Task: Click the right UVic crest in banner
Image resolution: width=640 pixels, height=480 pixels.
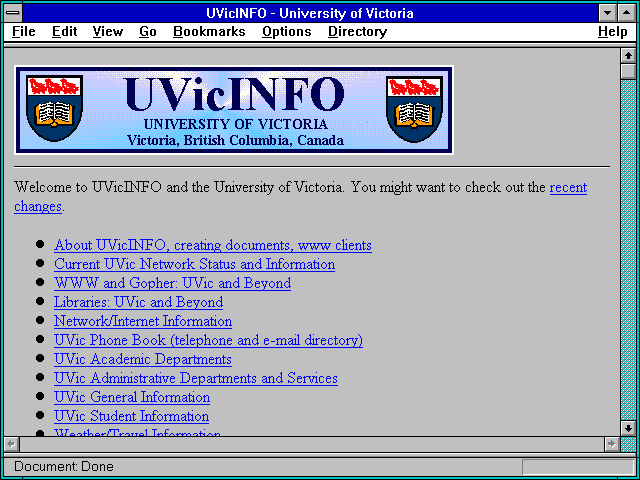Action: coord(414,109)
